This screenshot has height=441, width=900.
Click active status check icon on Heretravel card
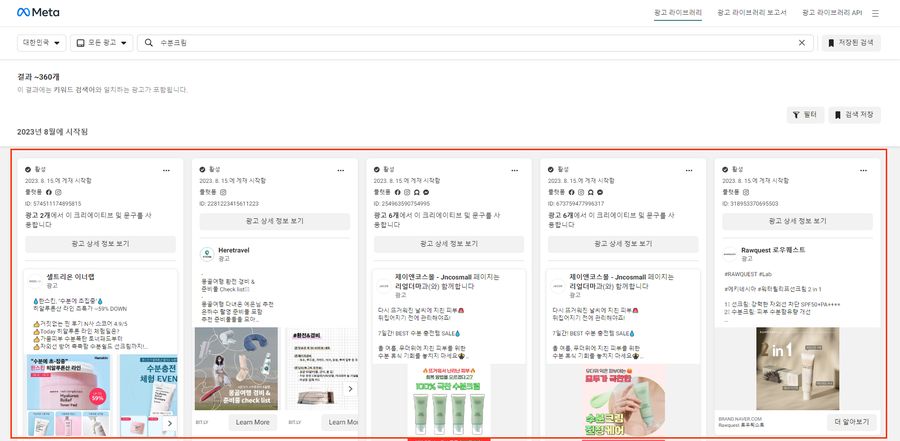coord(202,169)
